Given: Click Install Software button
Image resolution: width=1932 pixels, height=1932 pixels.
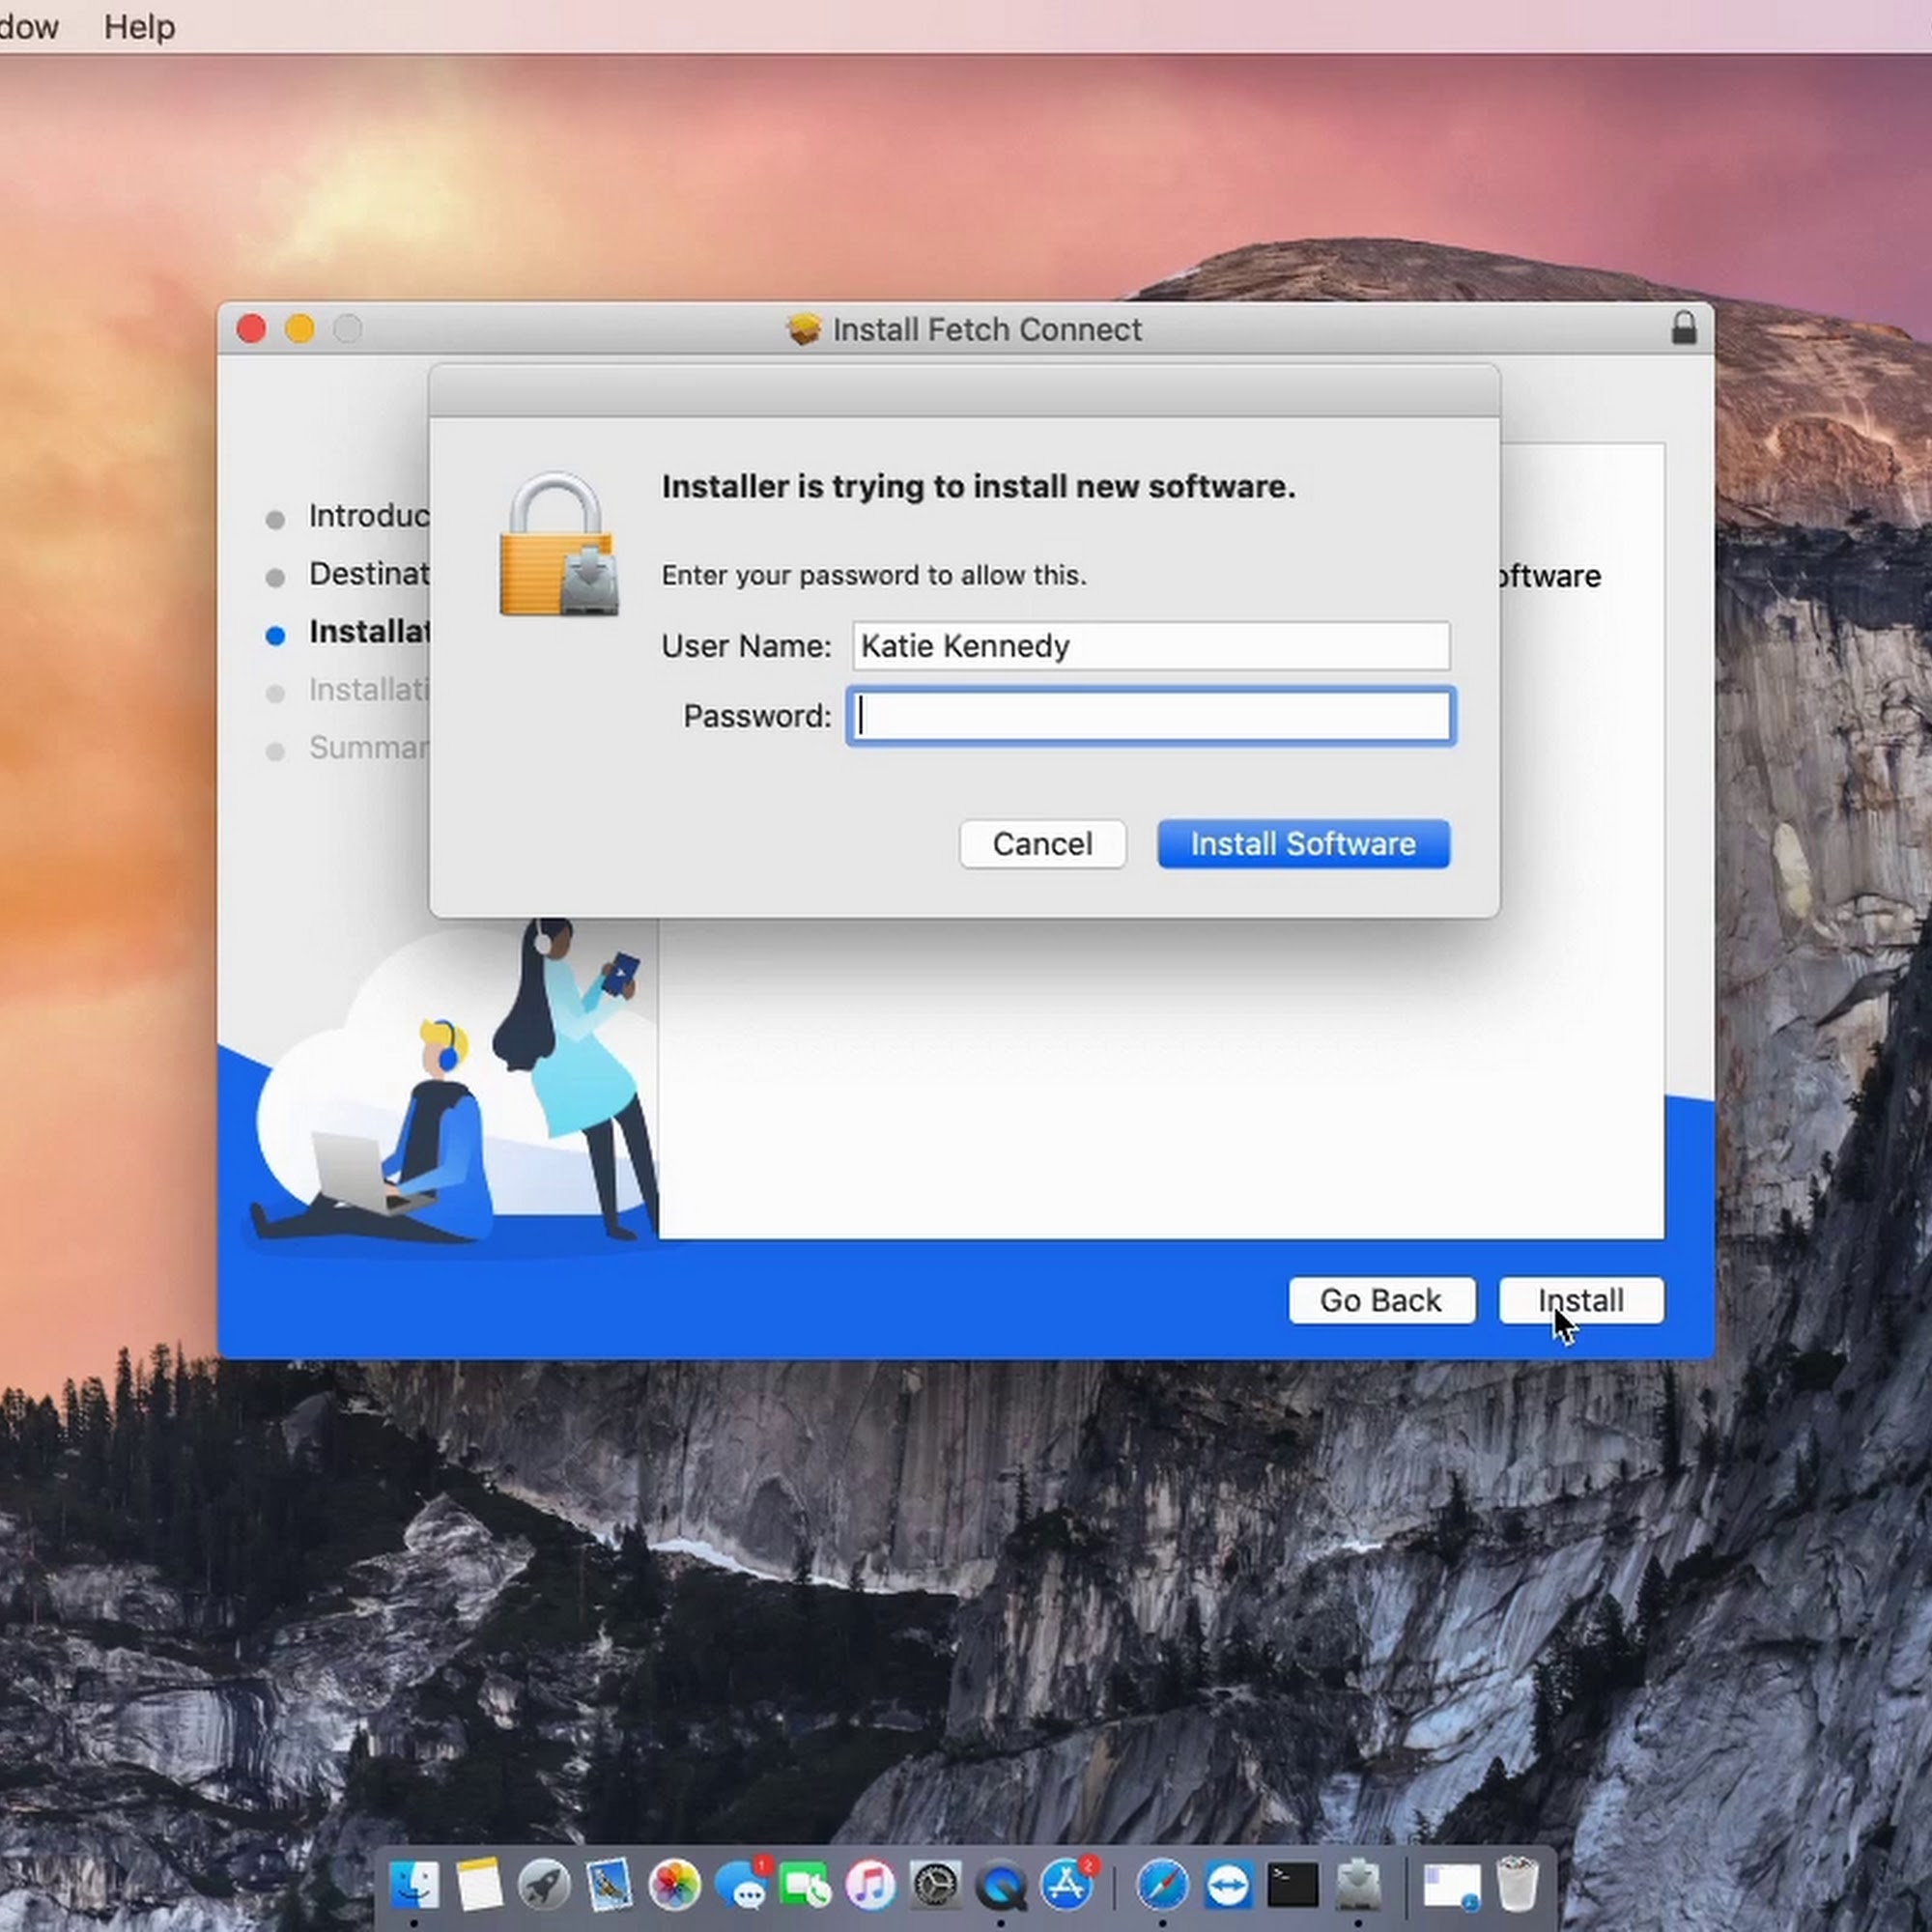Looking at the screenshot, I should 1303,844.
